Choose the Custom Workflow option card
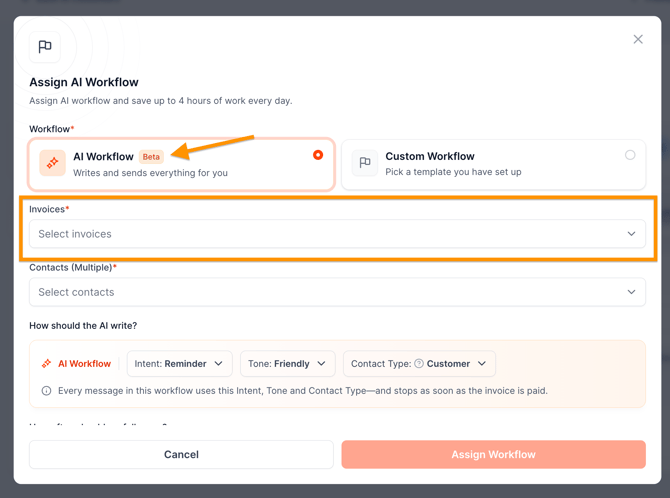Screen dimensions: 670x498 (494, 165)
